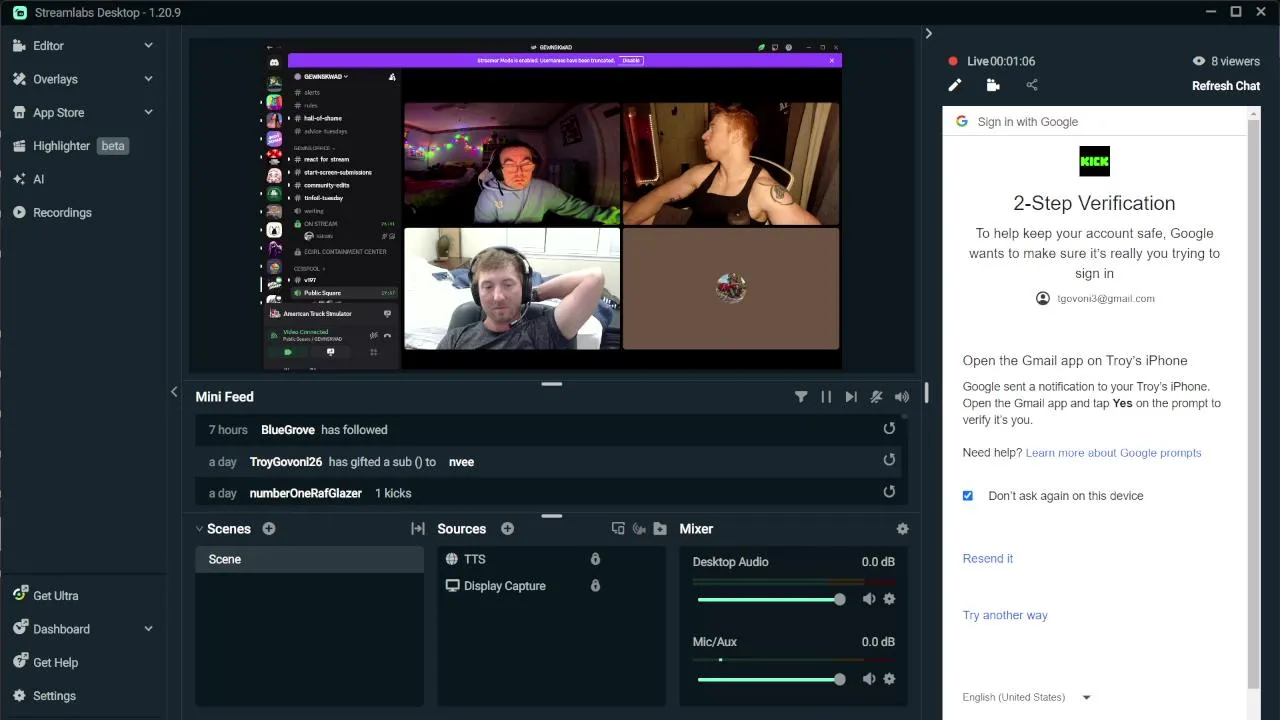1280x720 pixels.
Task: Open the AI sidebar item
Action: [38, 179]
